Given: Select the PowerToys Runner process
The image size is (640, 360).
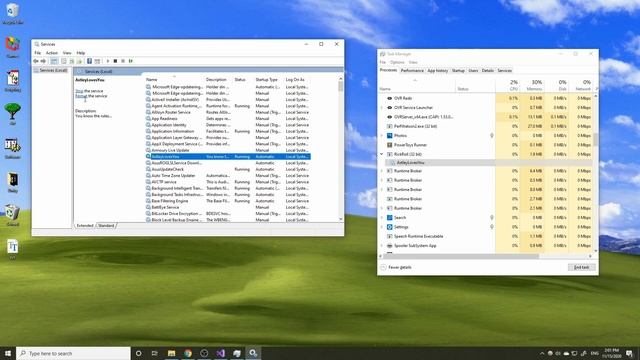Looking at the screenshot, I should (x=486, y=145).
